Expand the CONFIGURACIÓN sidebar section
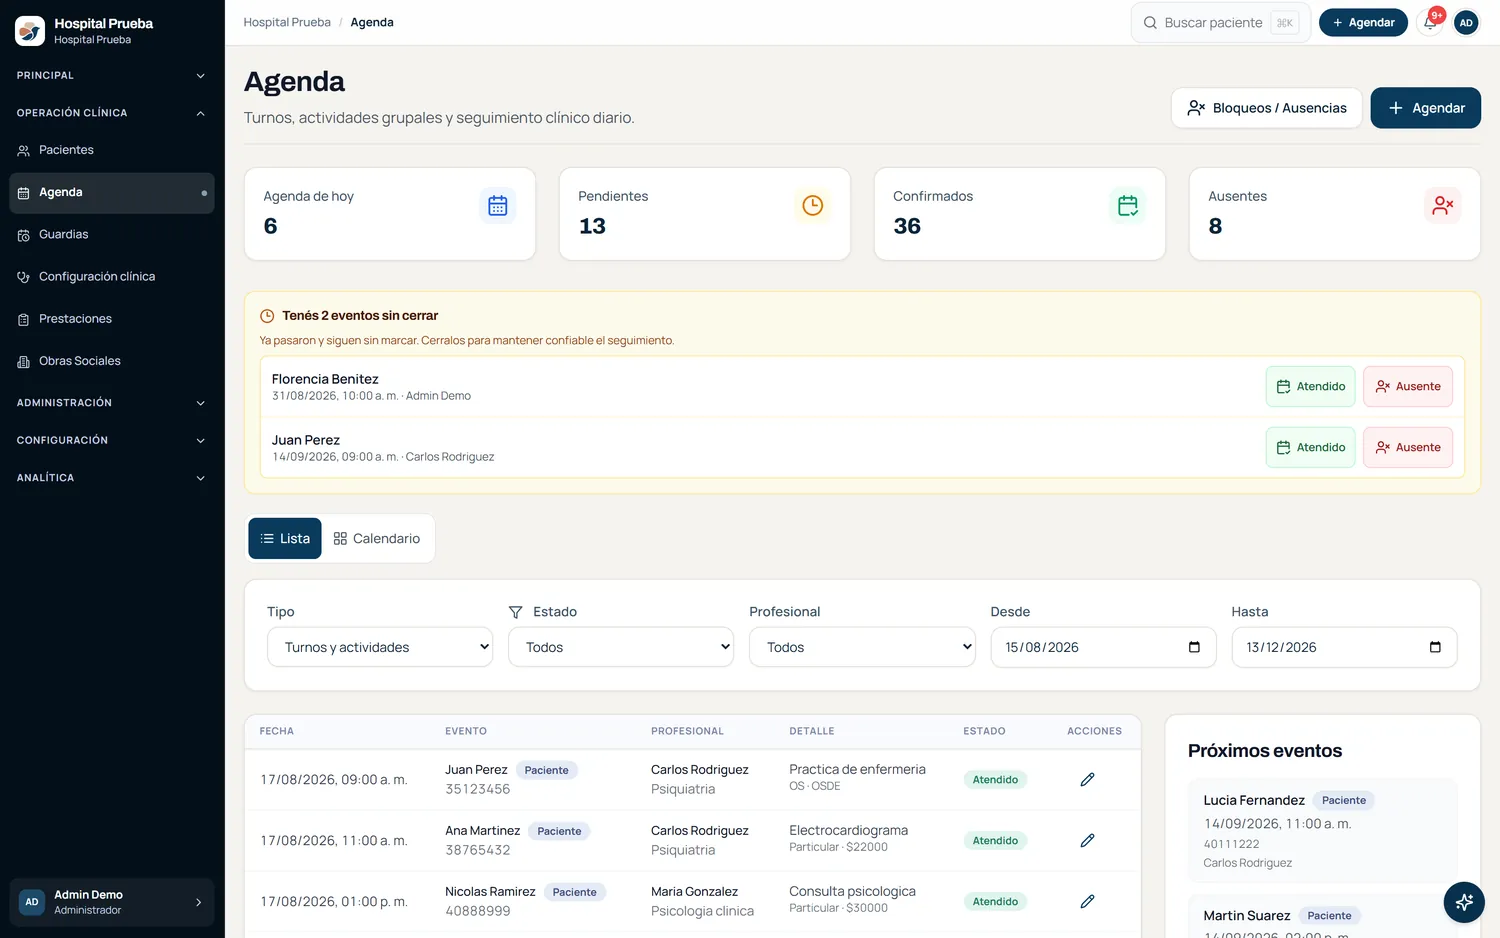Viewport: 1500px width, 938px height. [x=112, y=440]
